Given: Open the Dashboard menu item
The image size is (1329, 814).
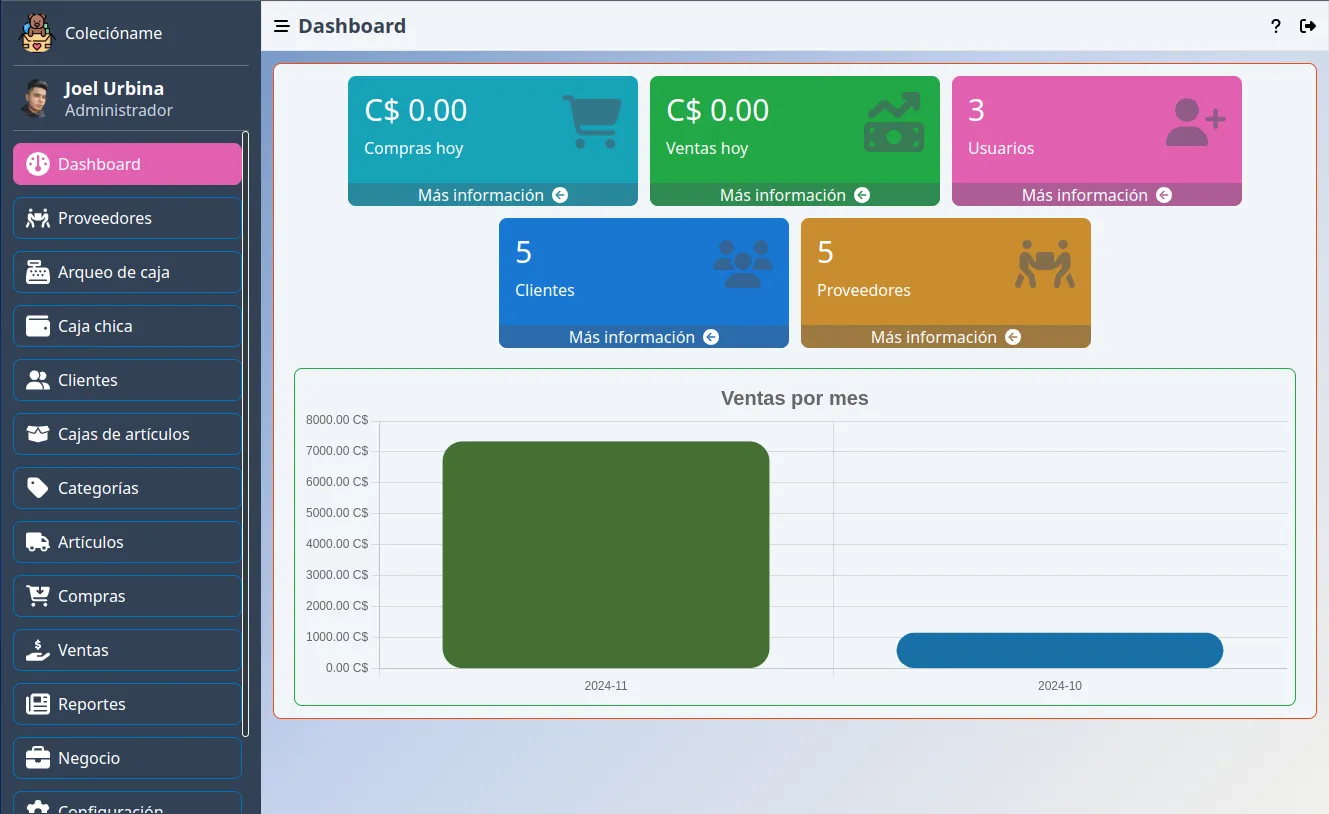Looking at the screenshot, I should click(x=126, y=163).
